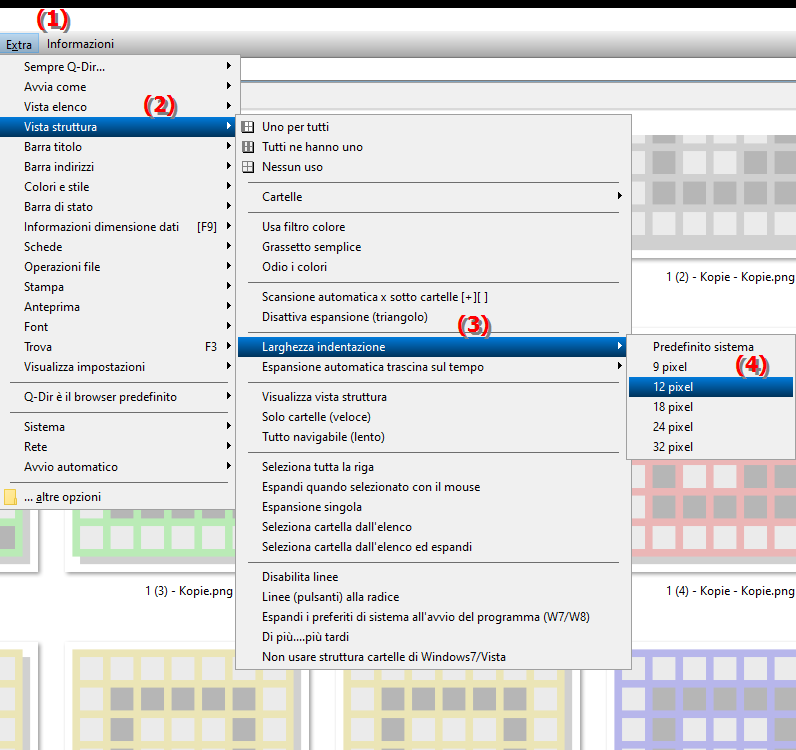This screenshot has height=750, width=796.
Task: Open the Extra menu
Action: tap(19, 44)
